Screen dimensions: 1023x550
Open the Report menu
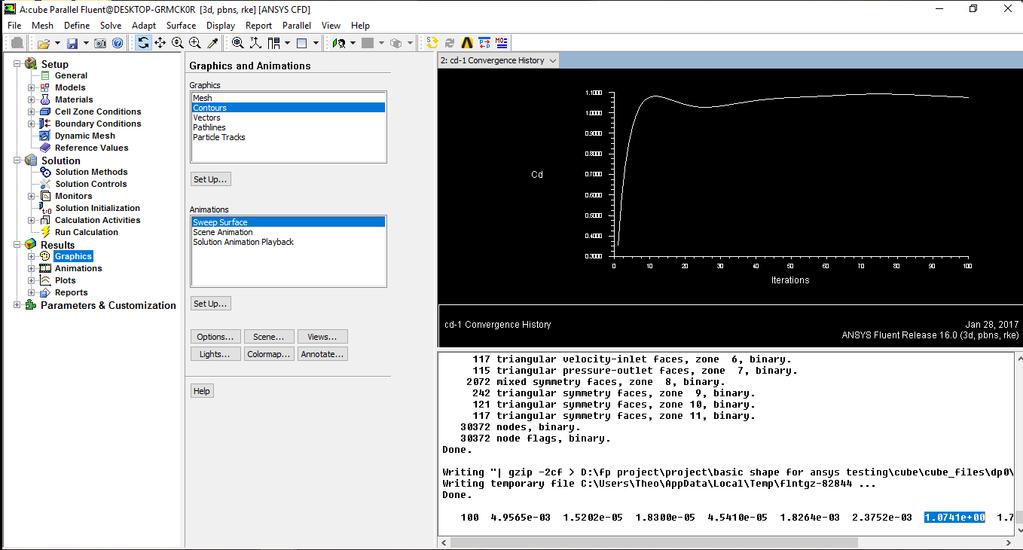(258, 25)
